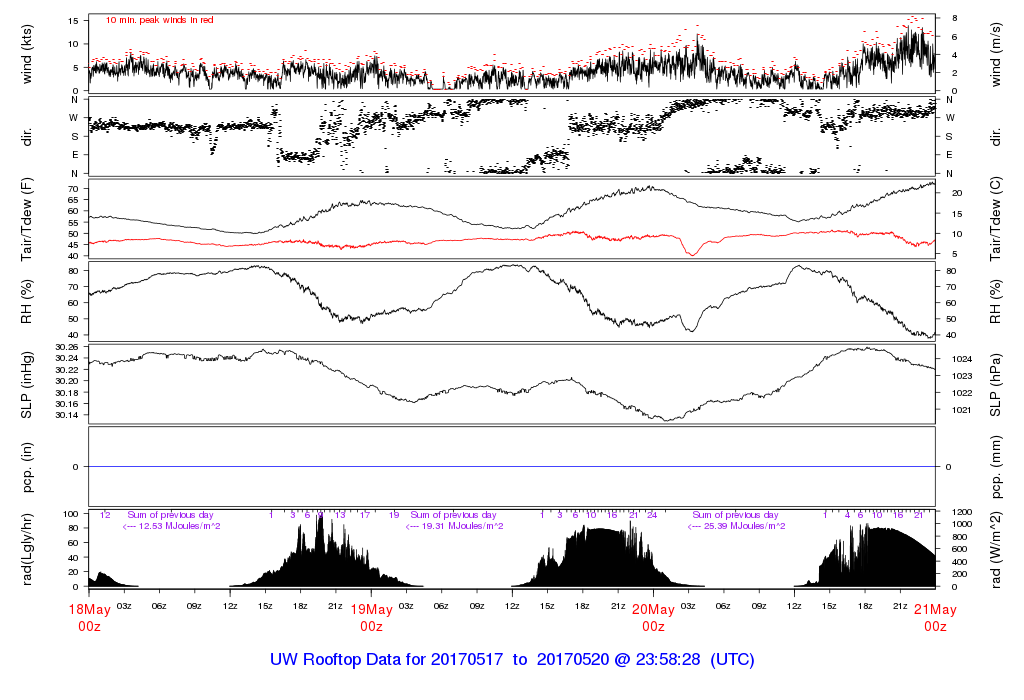Click the 'SLP (hPa)' axis label
This screenshot has width=1024, height=700.
pyautogui.click(x=996, y=382)
